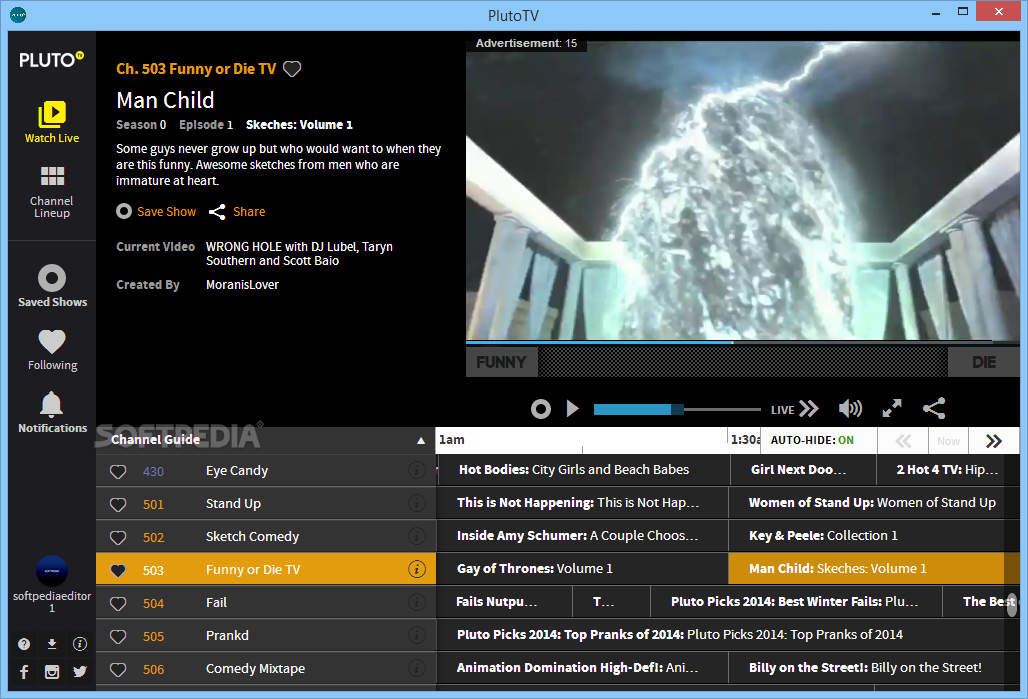Open the Channel Lineup grid
This screenshot has height=699, width=1028.
52,191
